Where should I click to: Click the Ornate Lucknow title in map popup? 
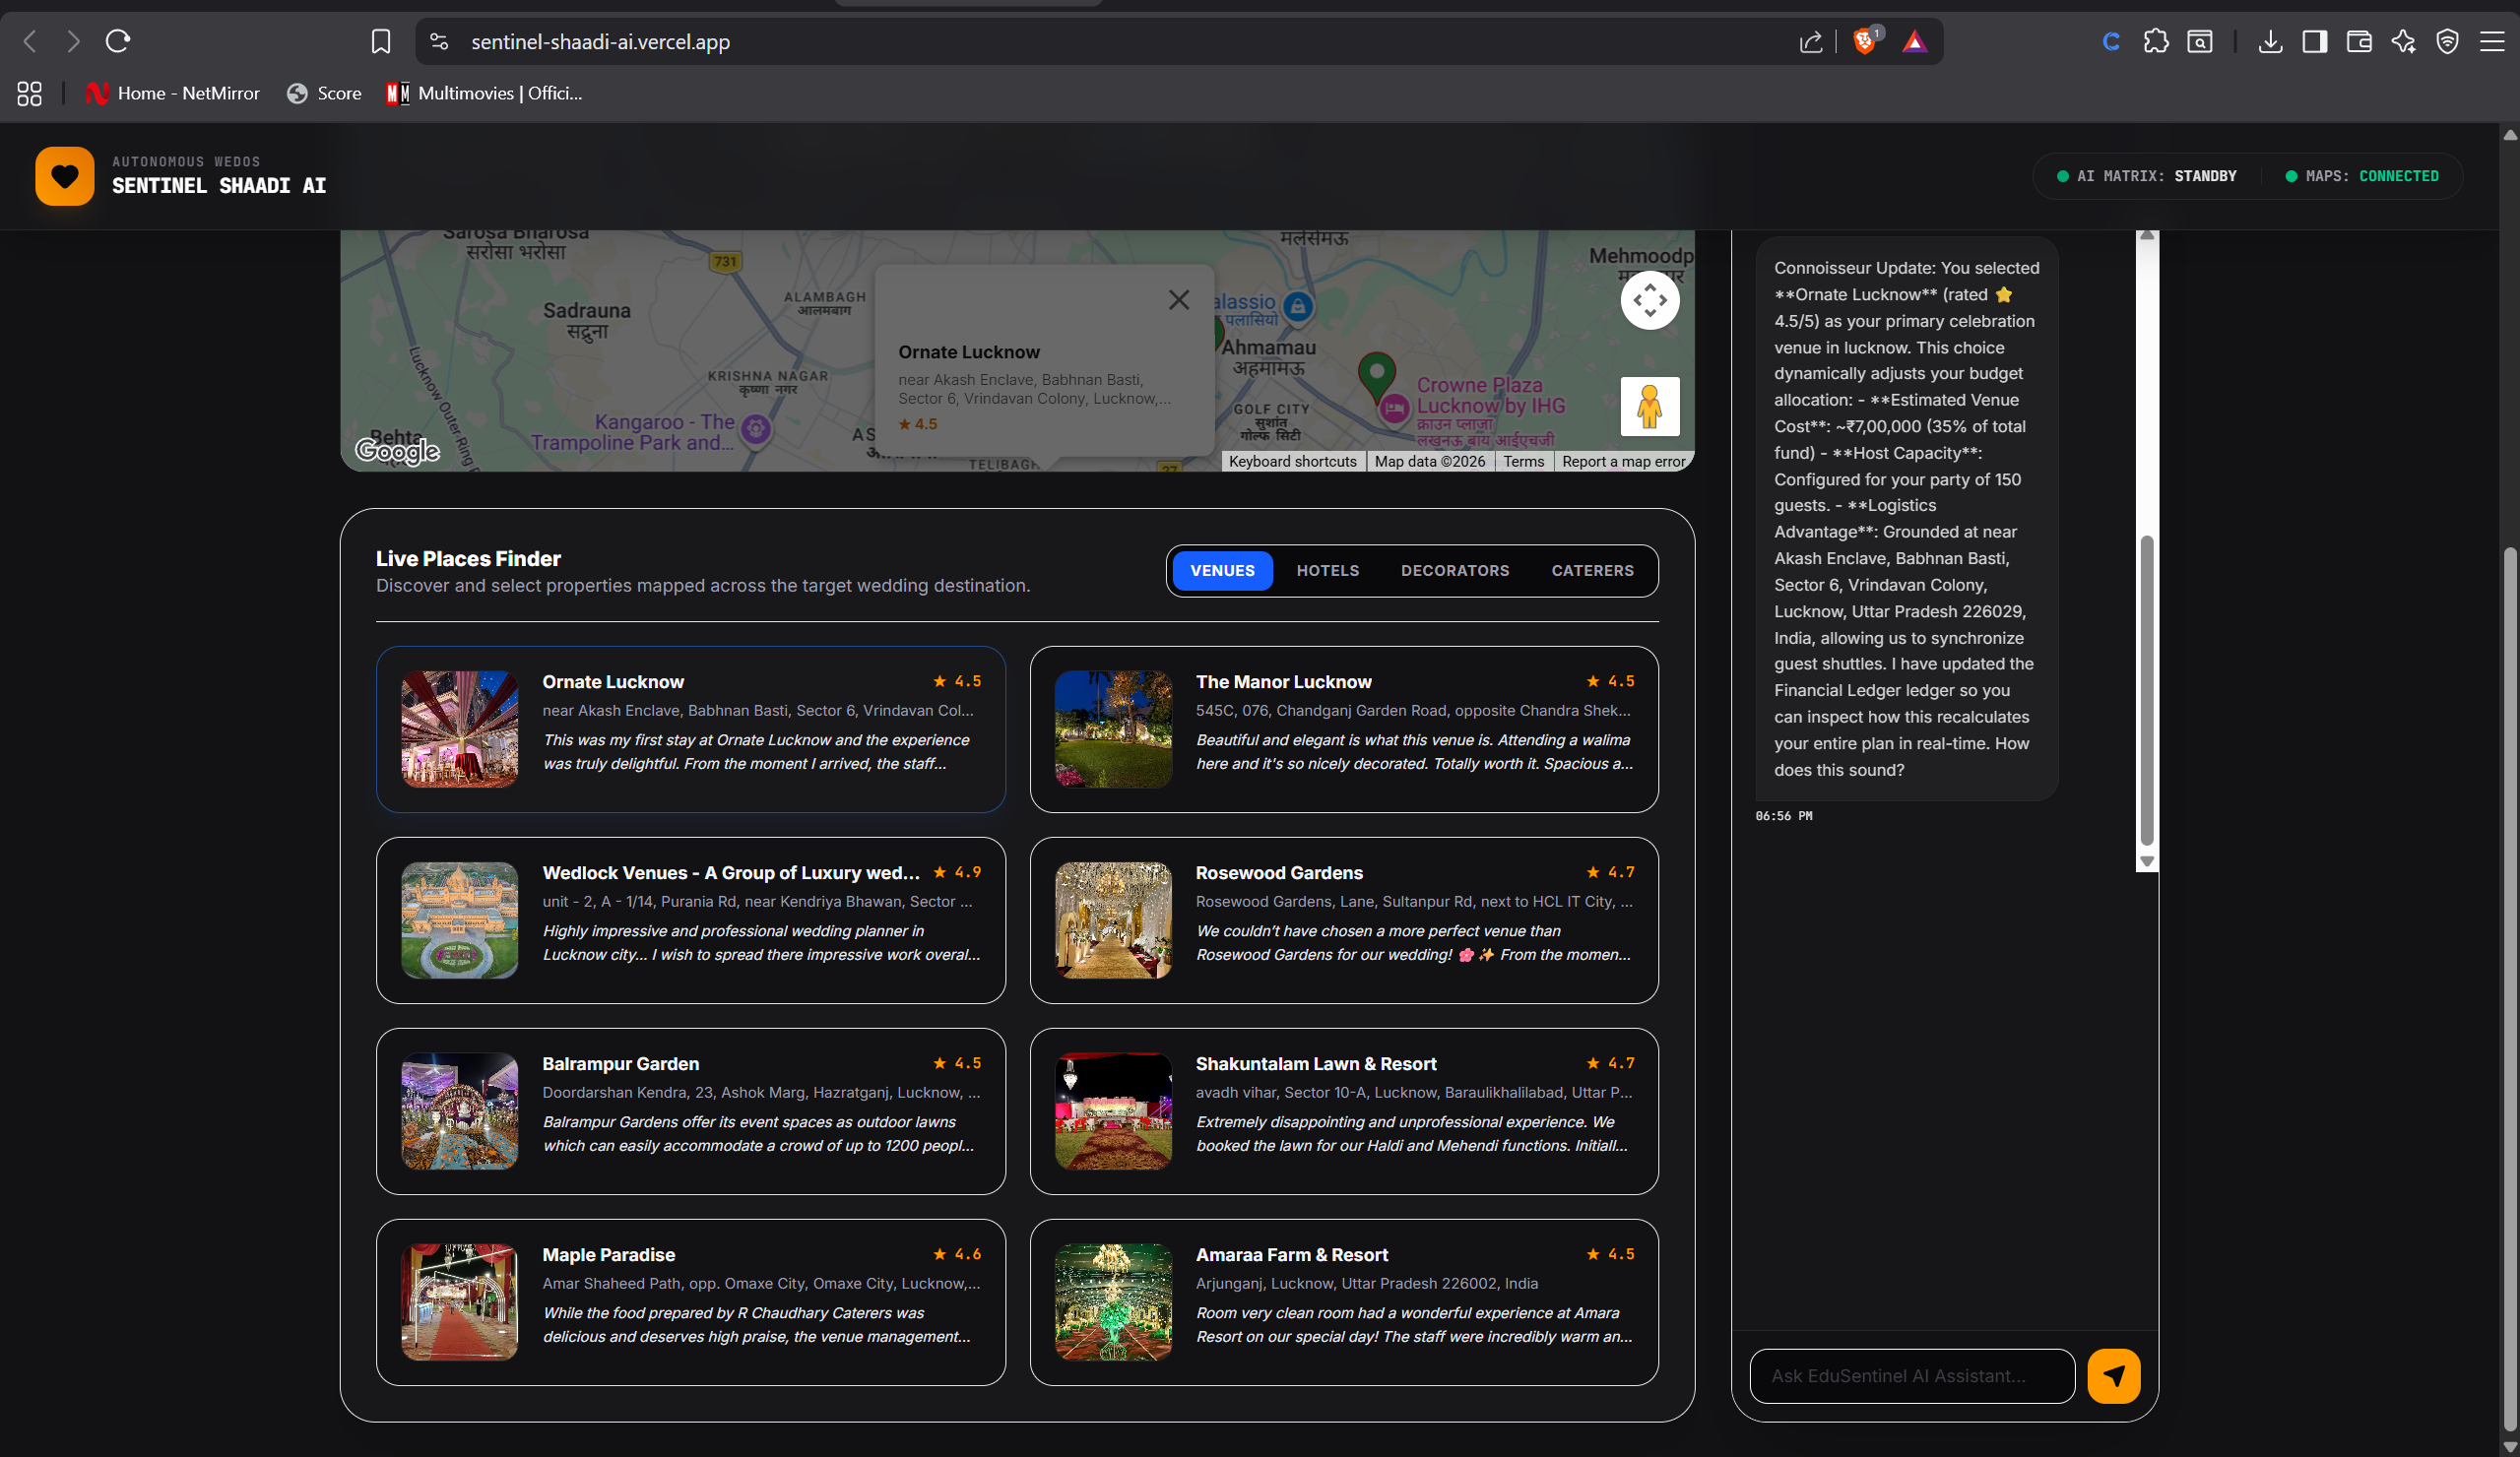(x=969, y=352)
